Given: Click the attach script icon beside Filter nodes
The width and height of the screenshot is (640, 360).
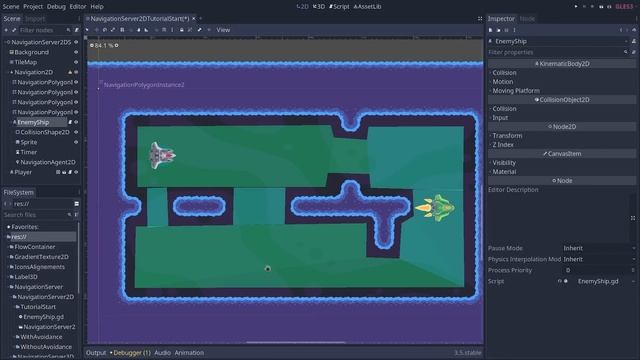Looking at the screenshot, I should [x=76, y=30].
